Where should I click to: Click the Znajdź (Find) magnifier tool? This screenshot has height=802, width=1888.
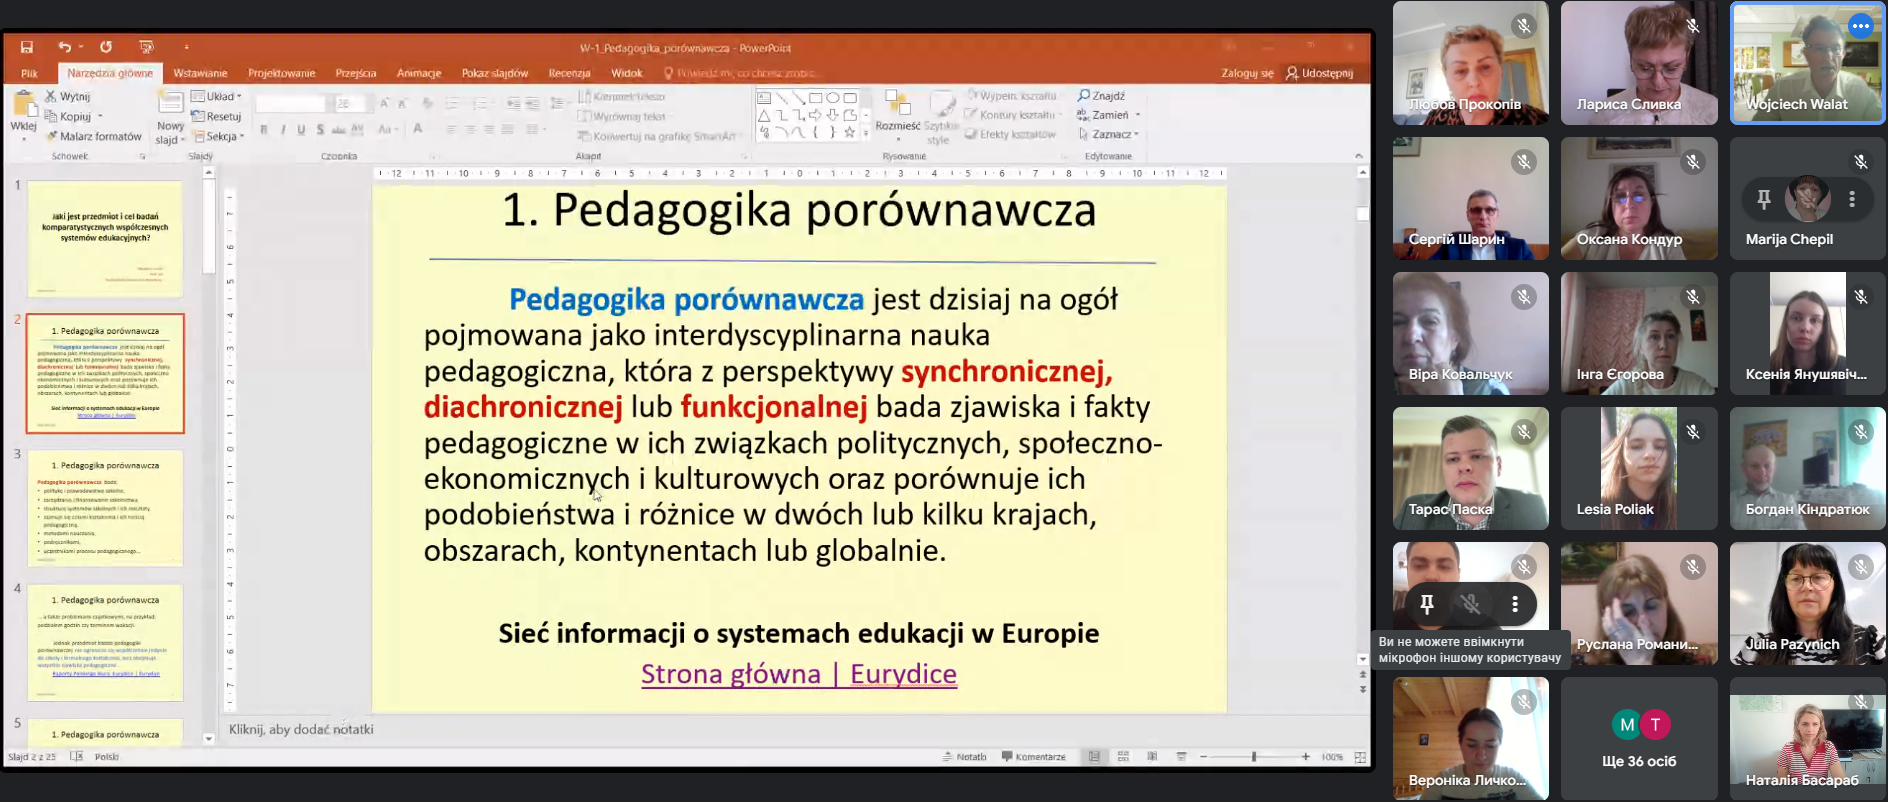pos(1101,96)
